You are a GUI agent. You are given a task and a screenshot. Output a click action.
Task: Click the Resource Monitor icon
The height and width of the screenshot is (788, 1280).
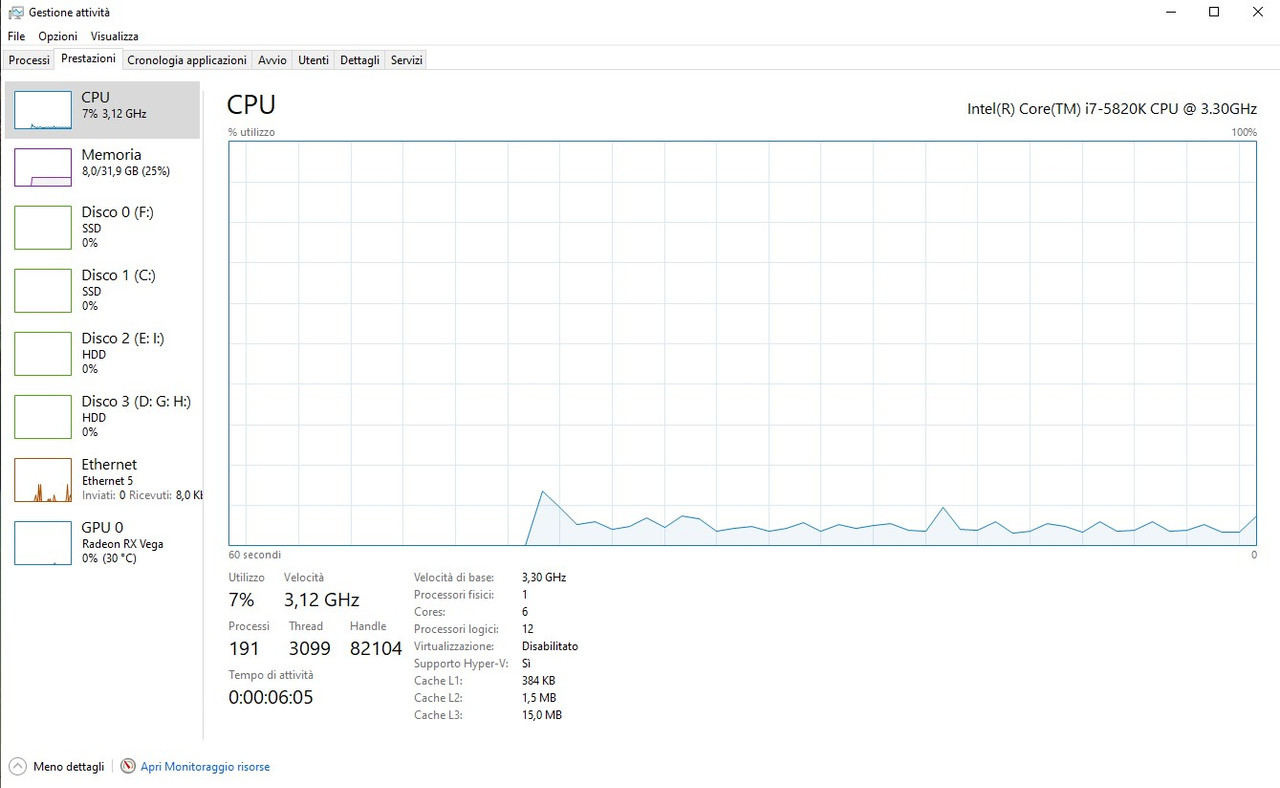128,766
